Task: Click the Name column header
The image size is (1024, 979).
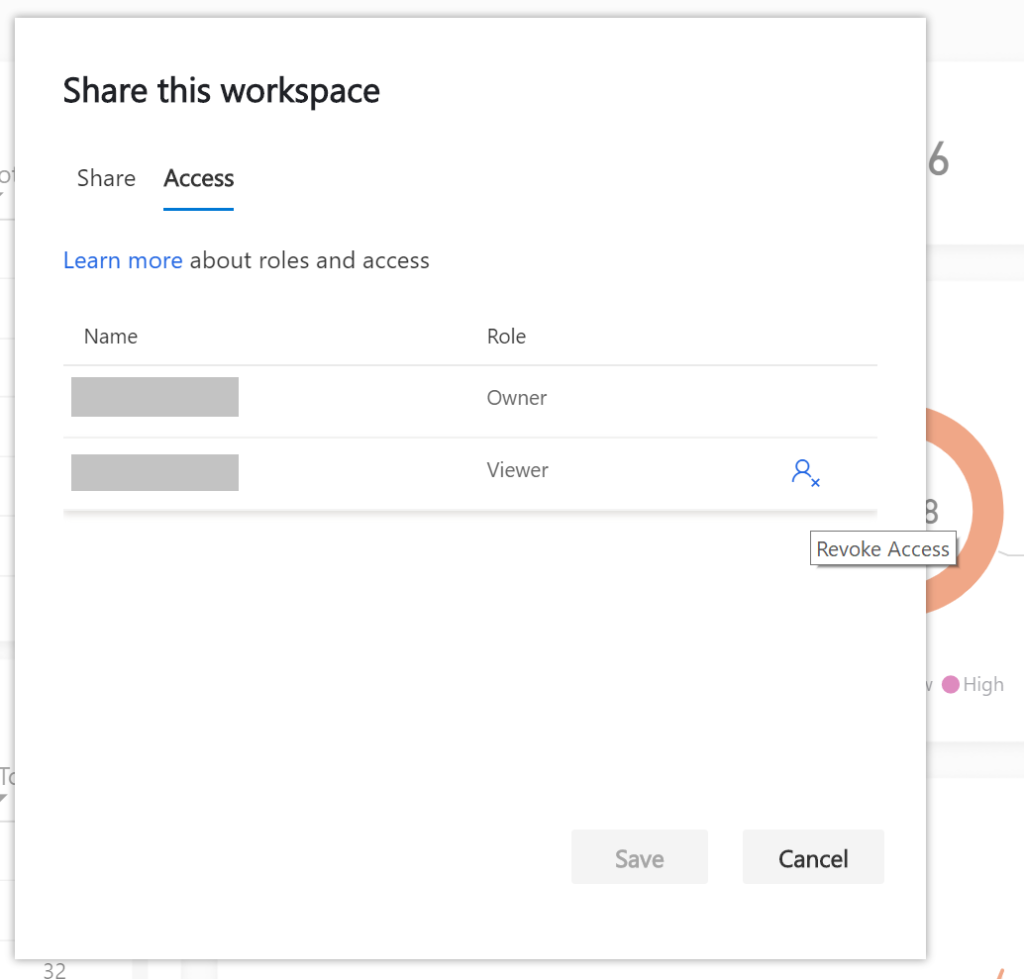Action: click(x=110, y=336)
